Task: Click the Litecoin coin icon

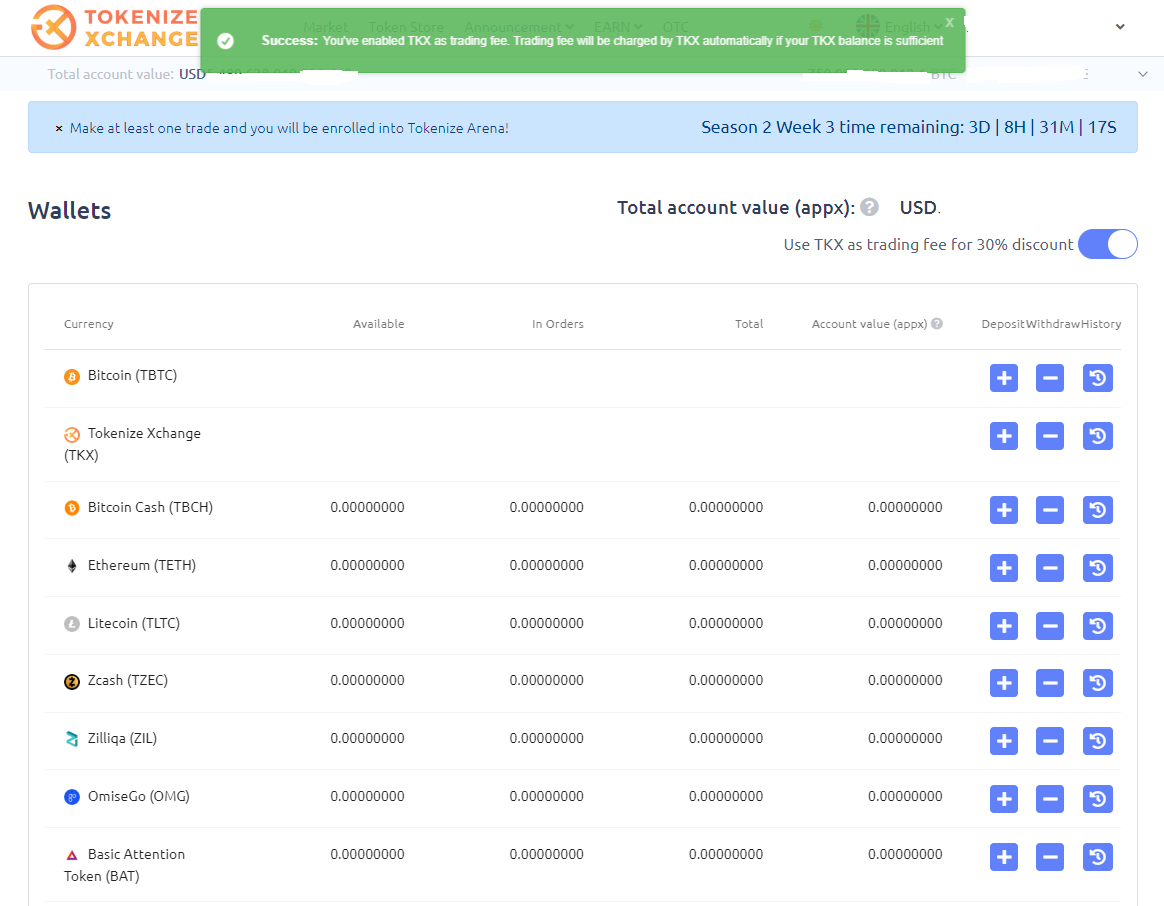Action: [72, 624]
